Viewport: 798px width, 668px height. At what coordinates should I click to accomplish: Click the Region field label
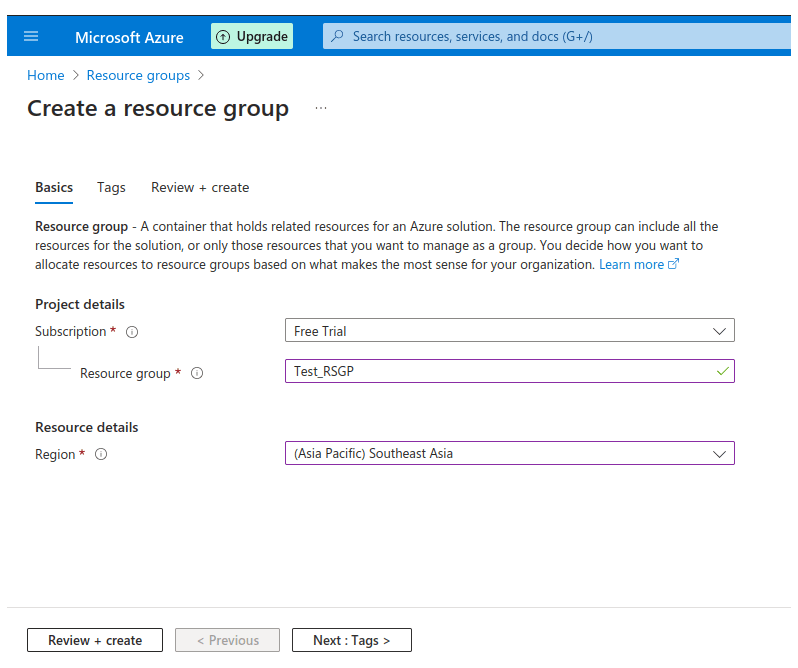[55, 454]
